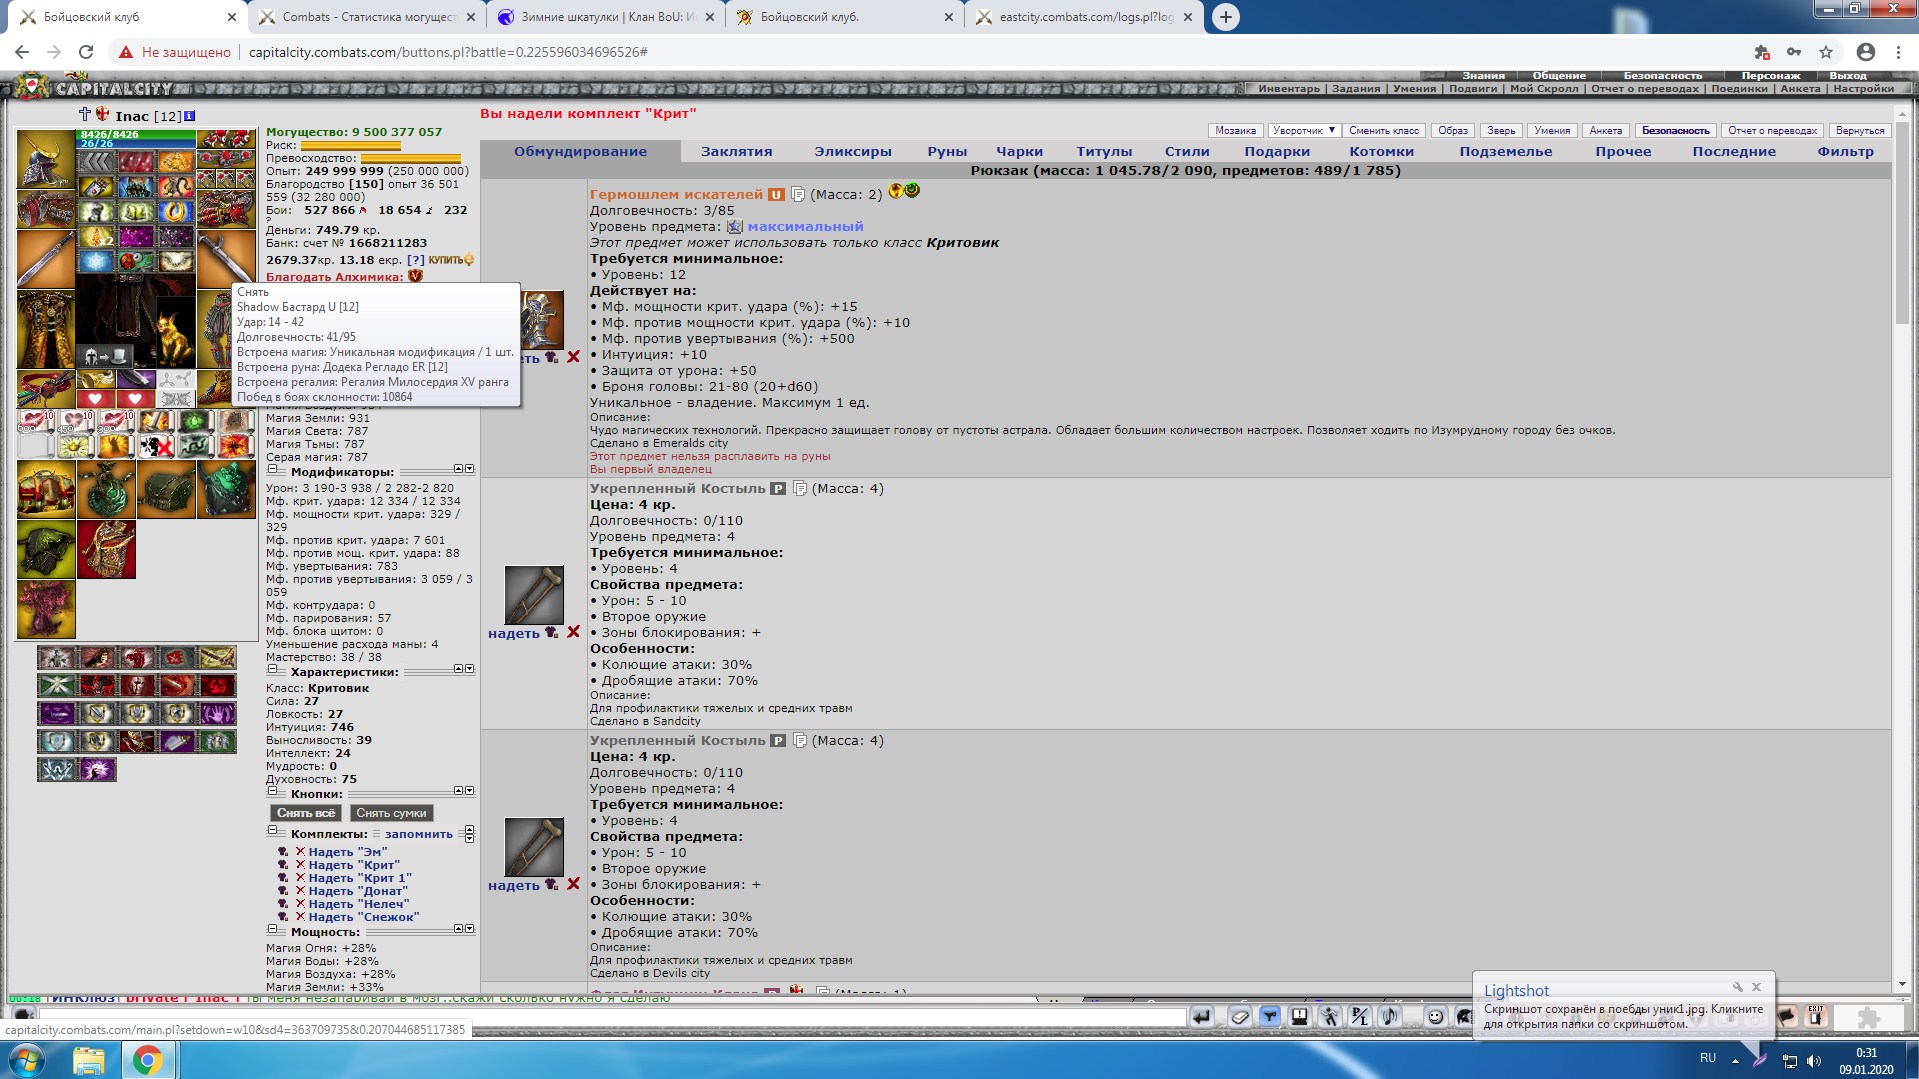Screen dimensions: 1919x1079
Task: Use the heart scroll labeled 600
Action: point(35,421)
